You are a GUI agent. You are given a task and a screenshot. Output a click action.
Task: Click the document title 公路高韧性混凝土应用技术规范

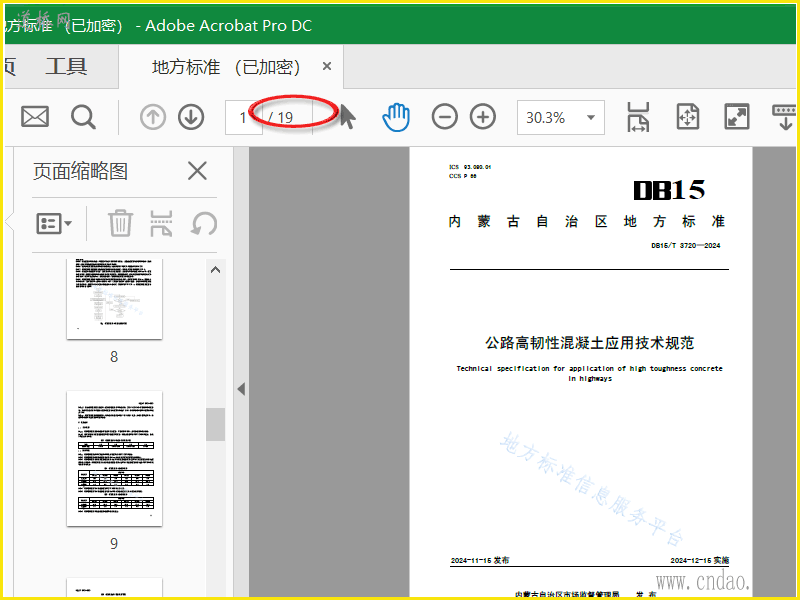[589, 343]
